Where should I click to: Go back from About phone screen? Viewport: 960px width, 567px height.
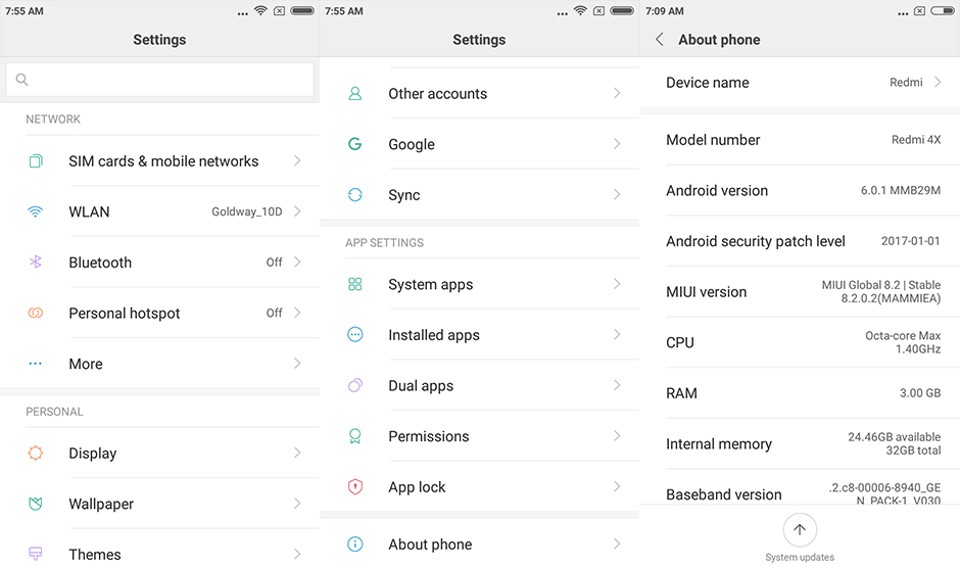coord(659,40)
